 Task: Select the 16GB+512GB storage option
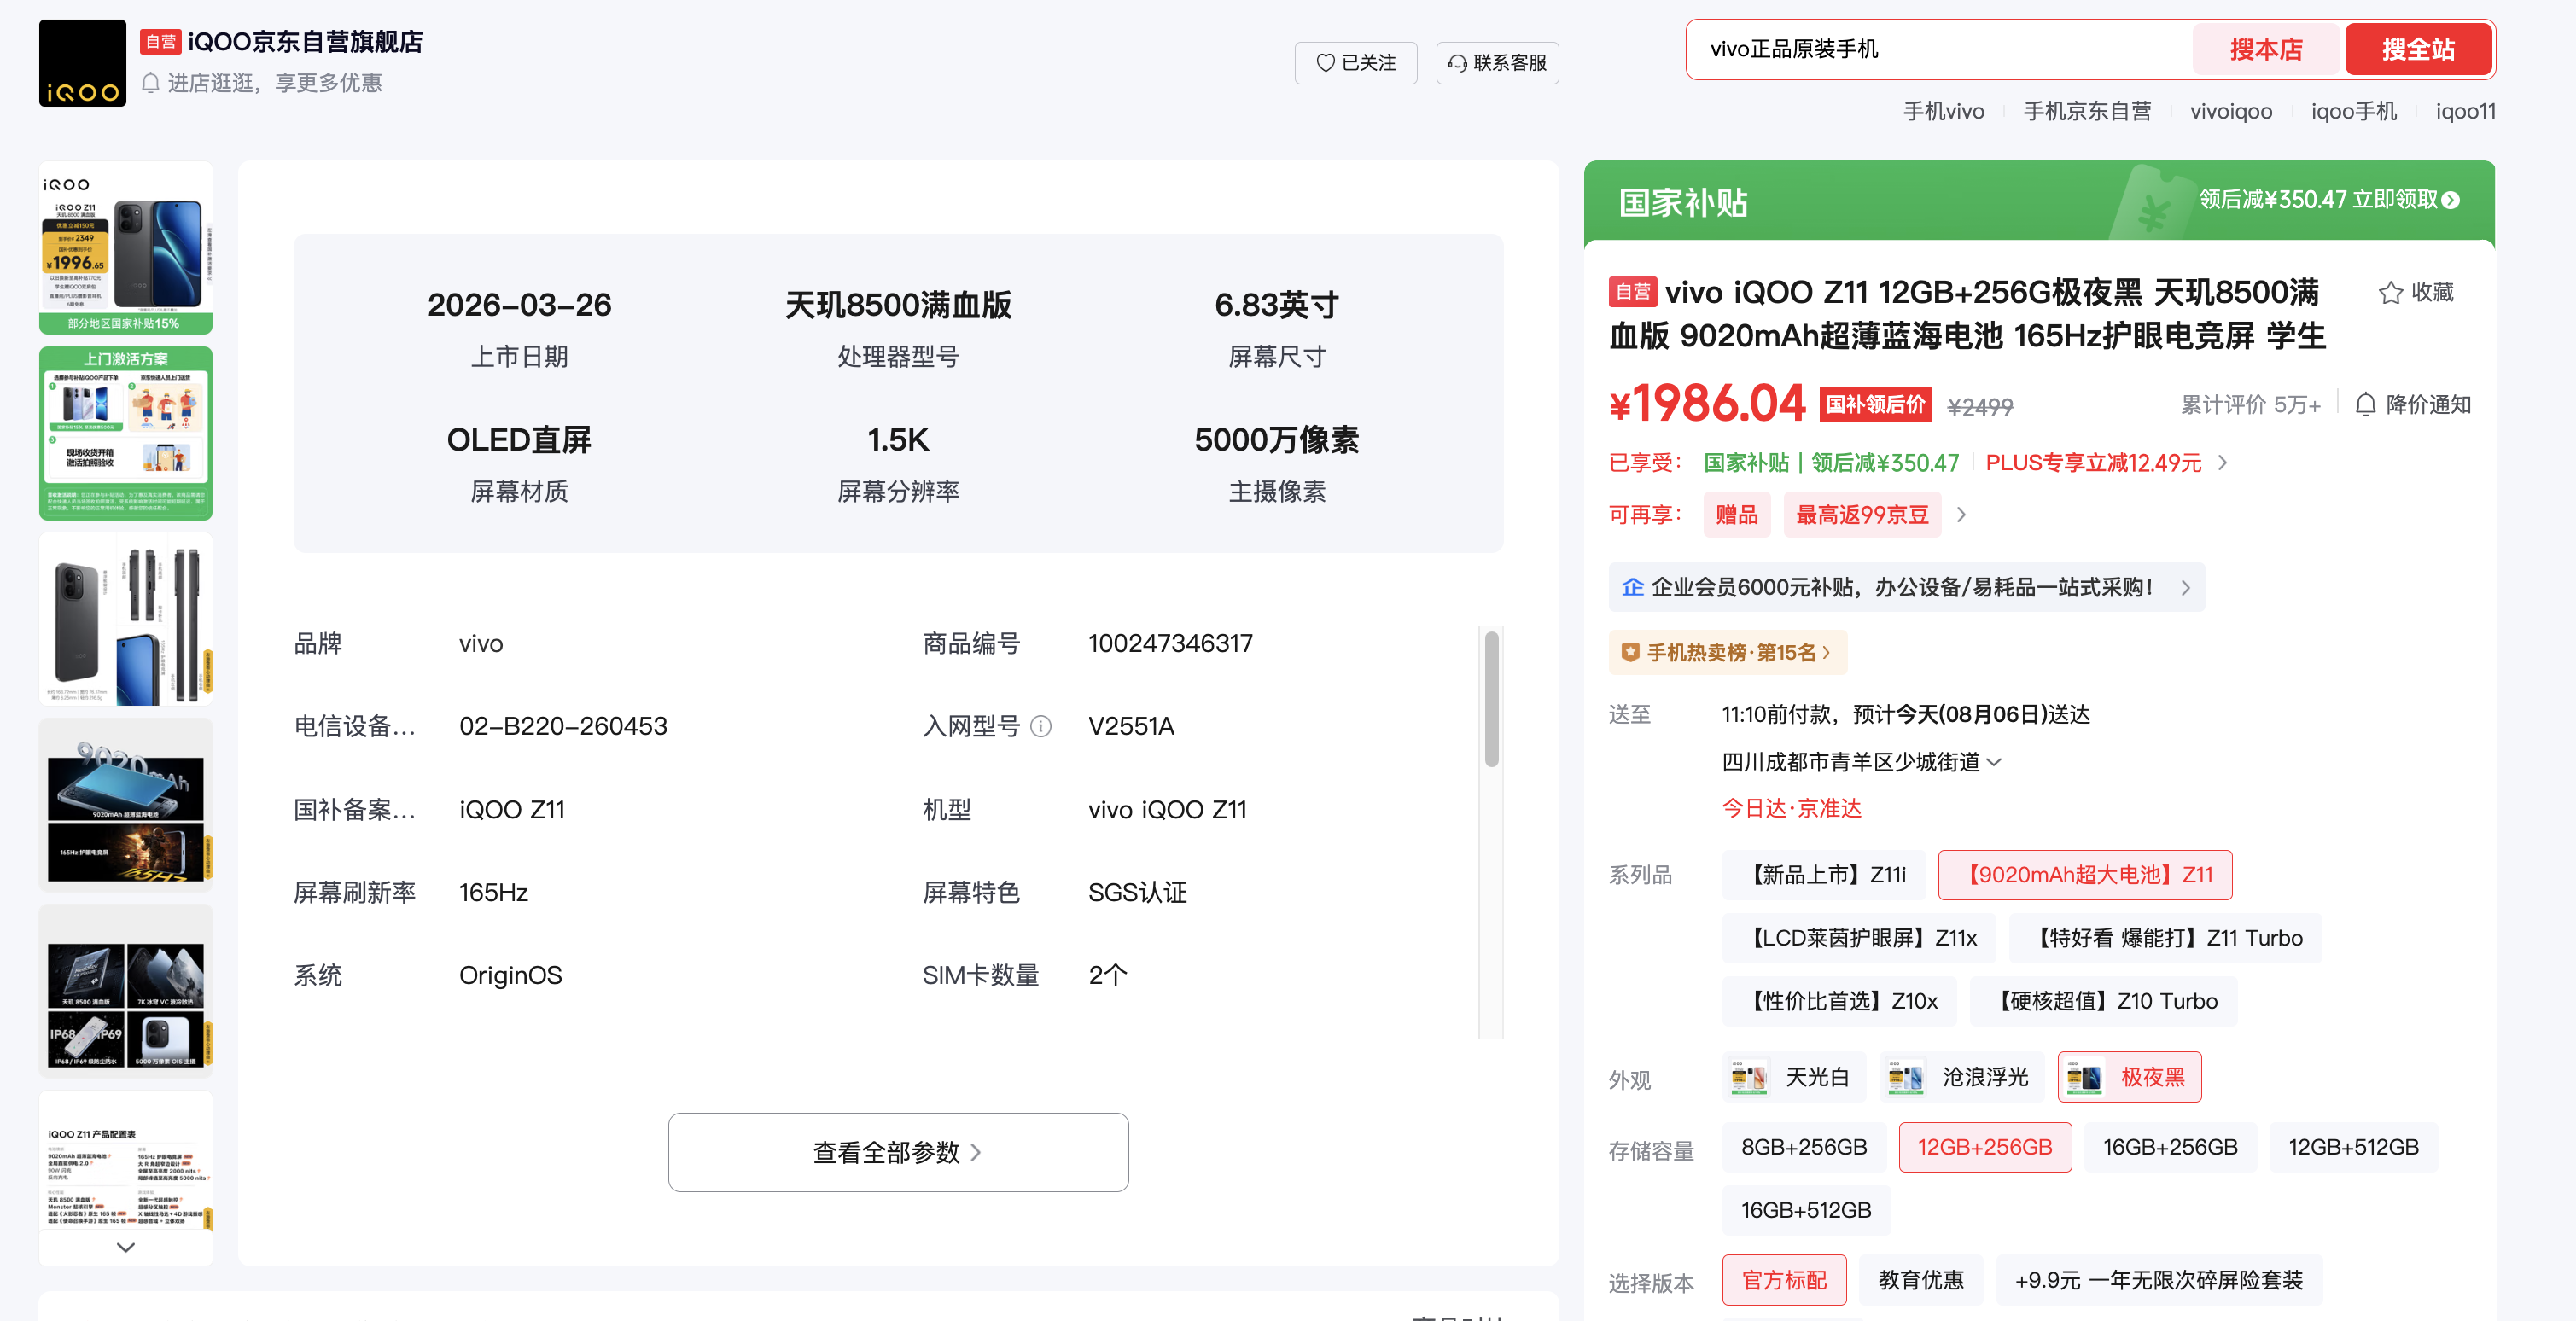coord(1806,1210)
